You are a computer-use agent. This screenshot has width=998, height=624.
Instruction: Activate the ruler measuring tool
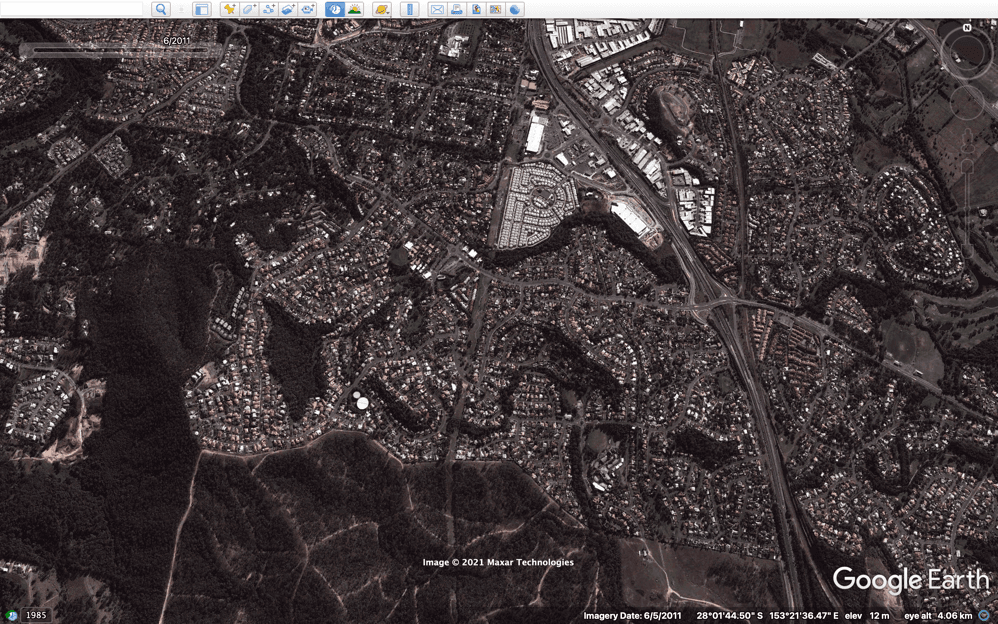[410, 9]
